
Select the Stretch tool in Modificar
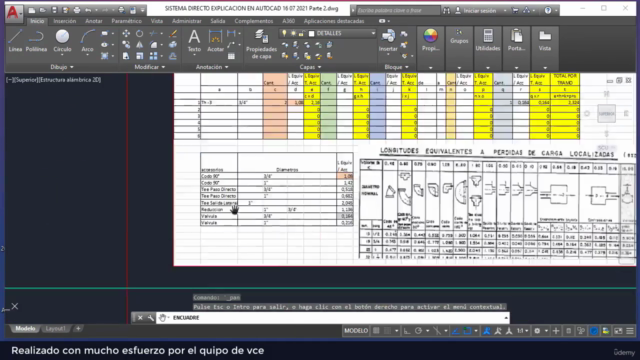coord(126,56)
